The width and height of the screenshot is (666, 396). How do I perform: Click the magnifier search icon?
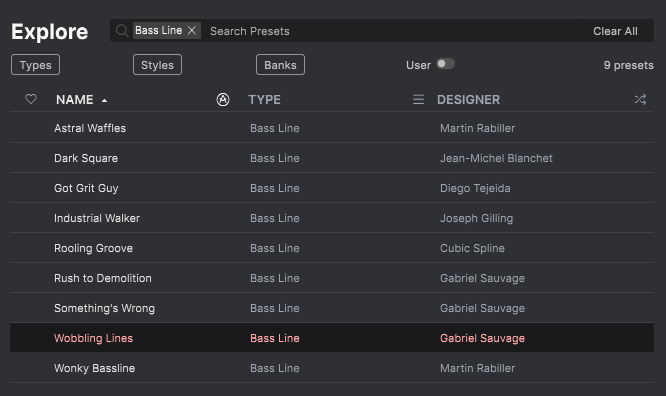122,31
